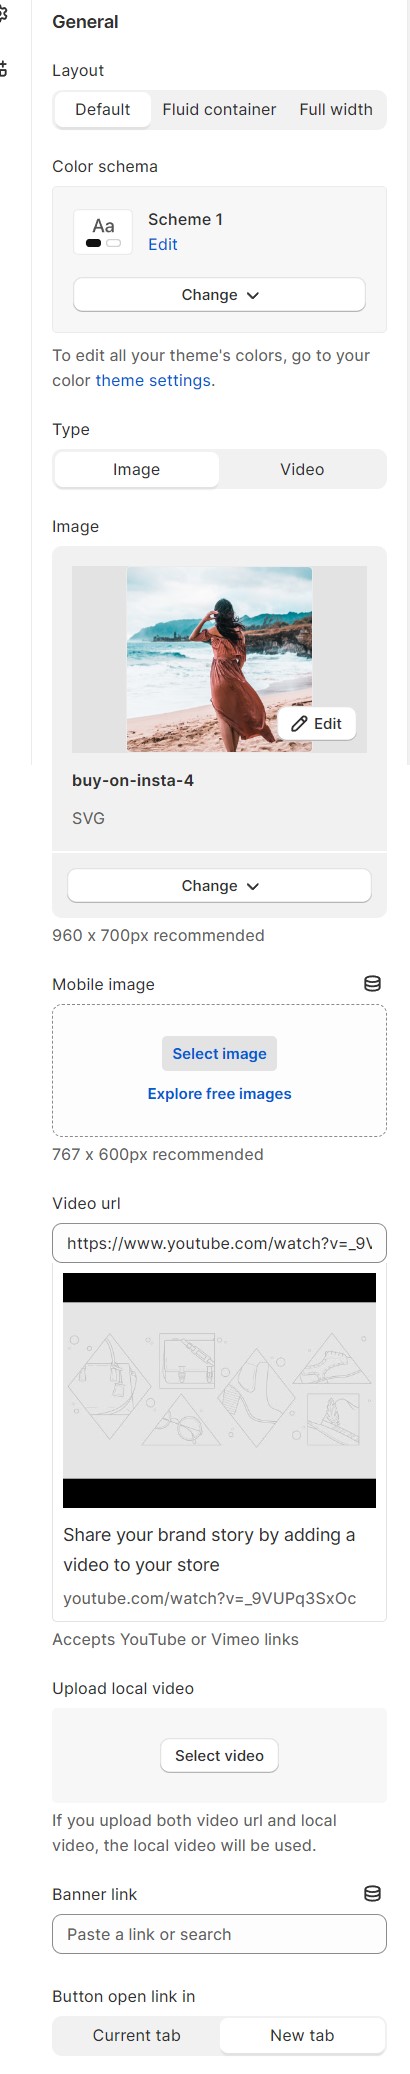410x2074 pixels.
Task: Click the dynamic source icon beside Banner link
Action: [372, 1894]
